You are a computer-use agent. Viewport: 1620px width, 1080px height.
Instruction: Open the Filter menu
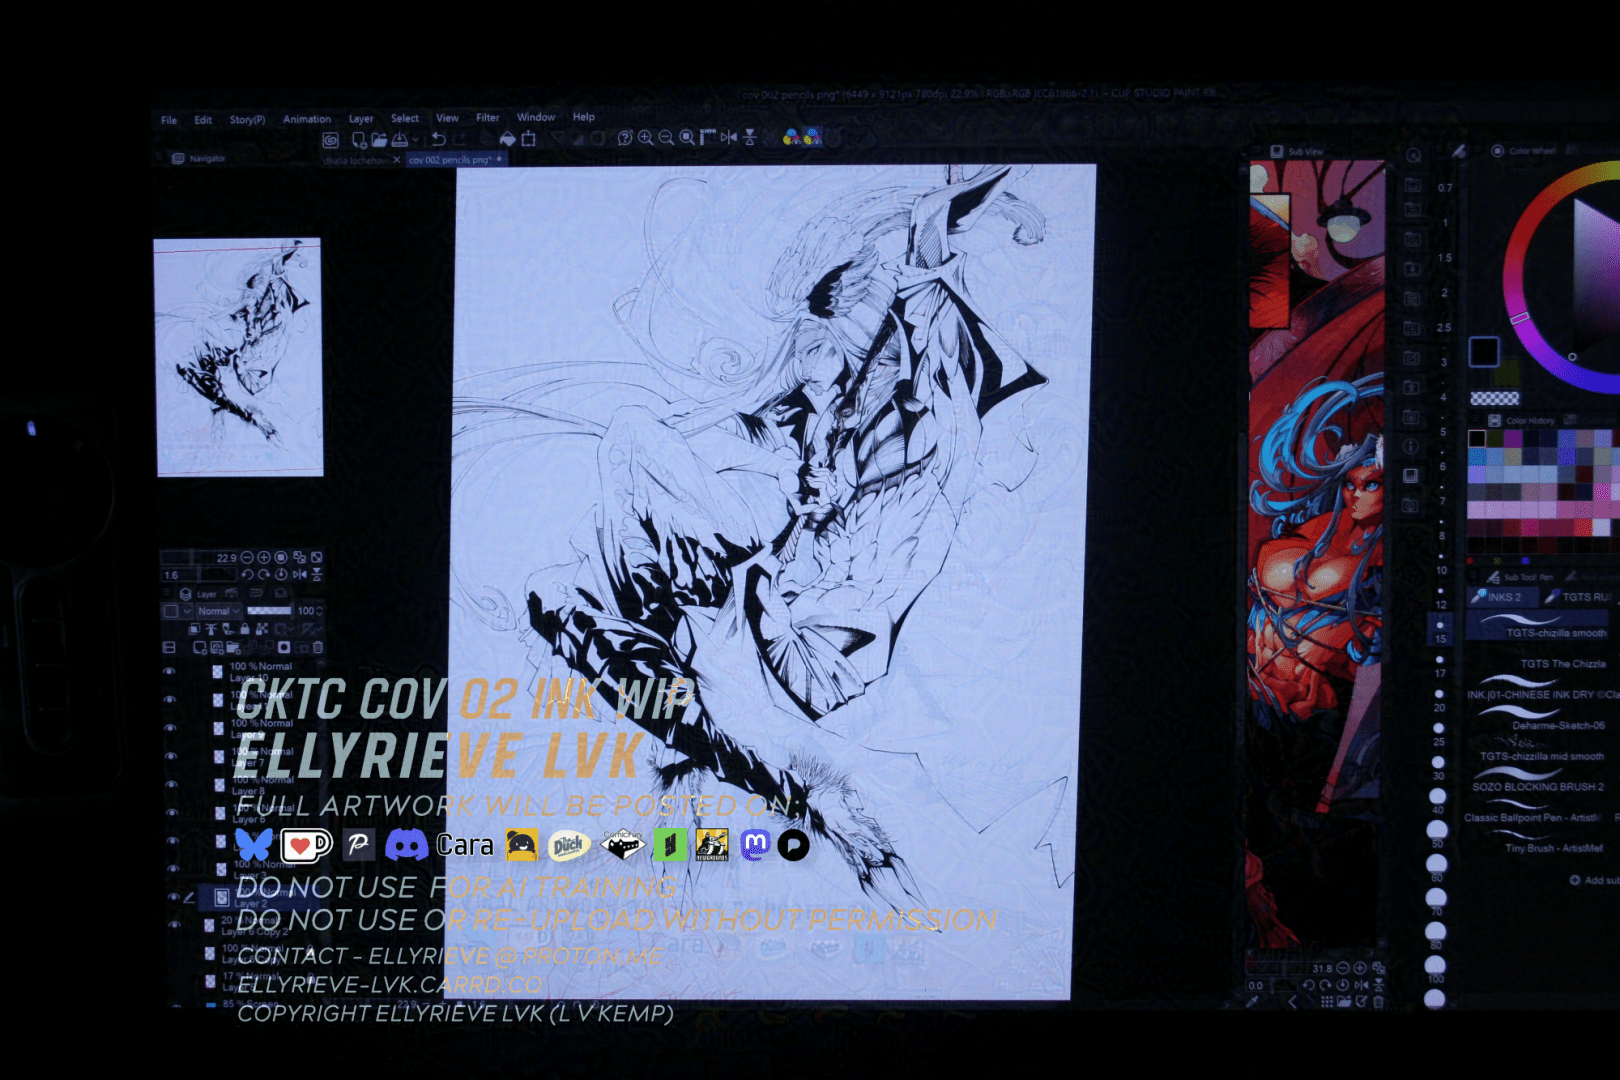click(x=488, y=117)
